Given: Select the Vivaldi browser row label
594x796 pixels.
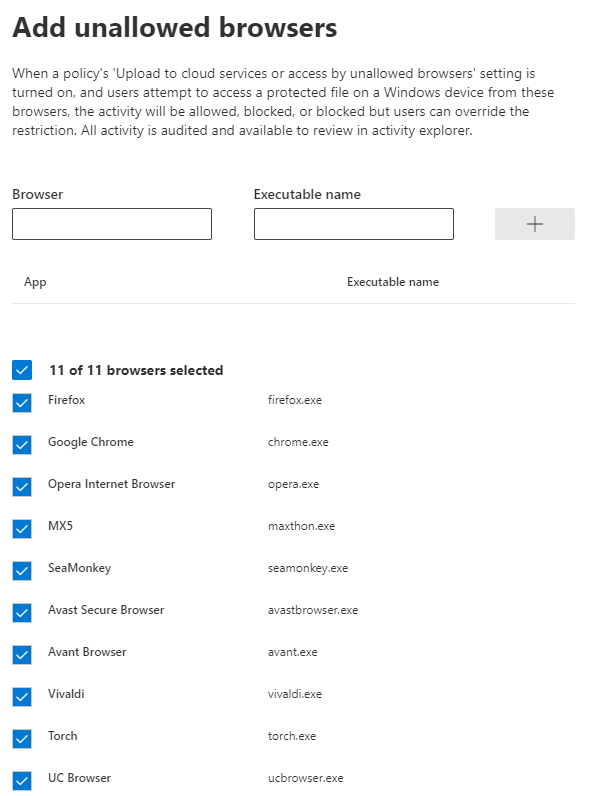Looking at the screenshot, I should tap(67, 694).
